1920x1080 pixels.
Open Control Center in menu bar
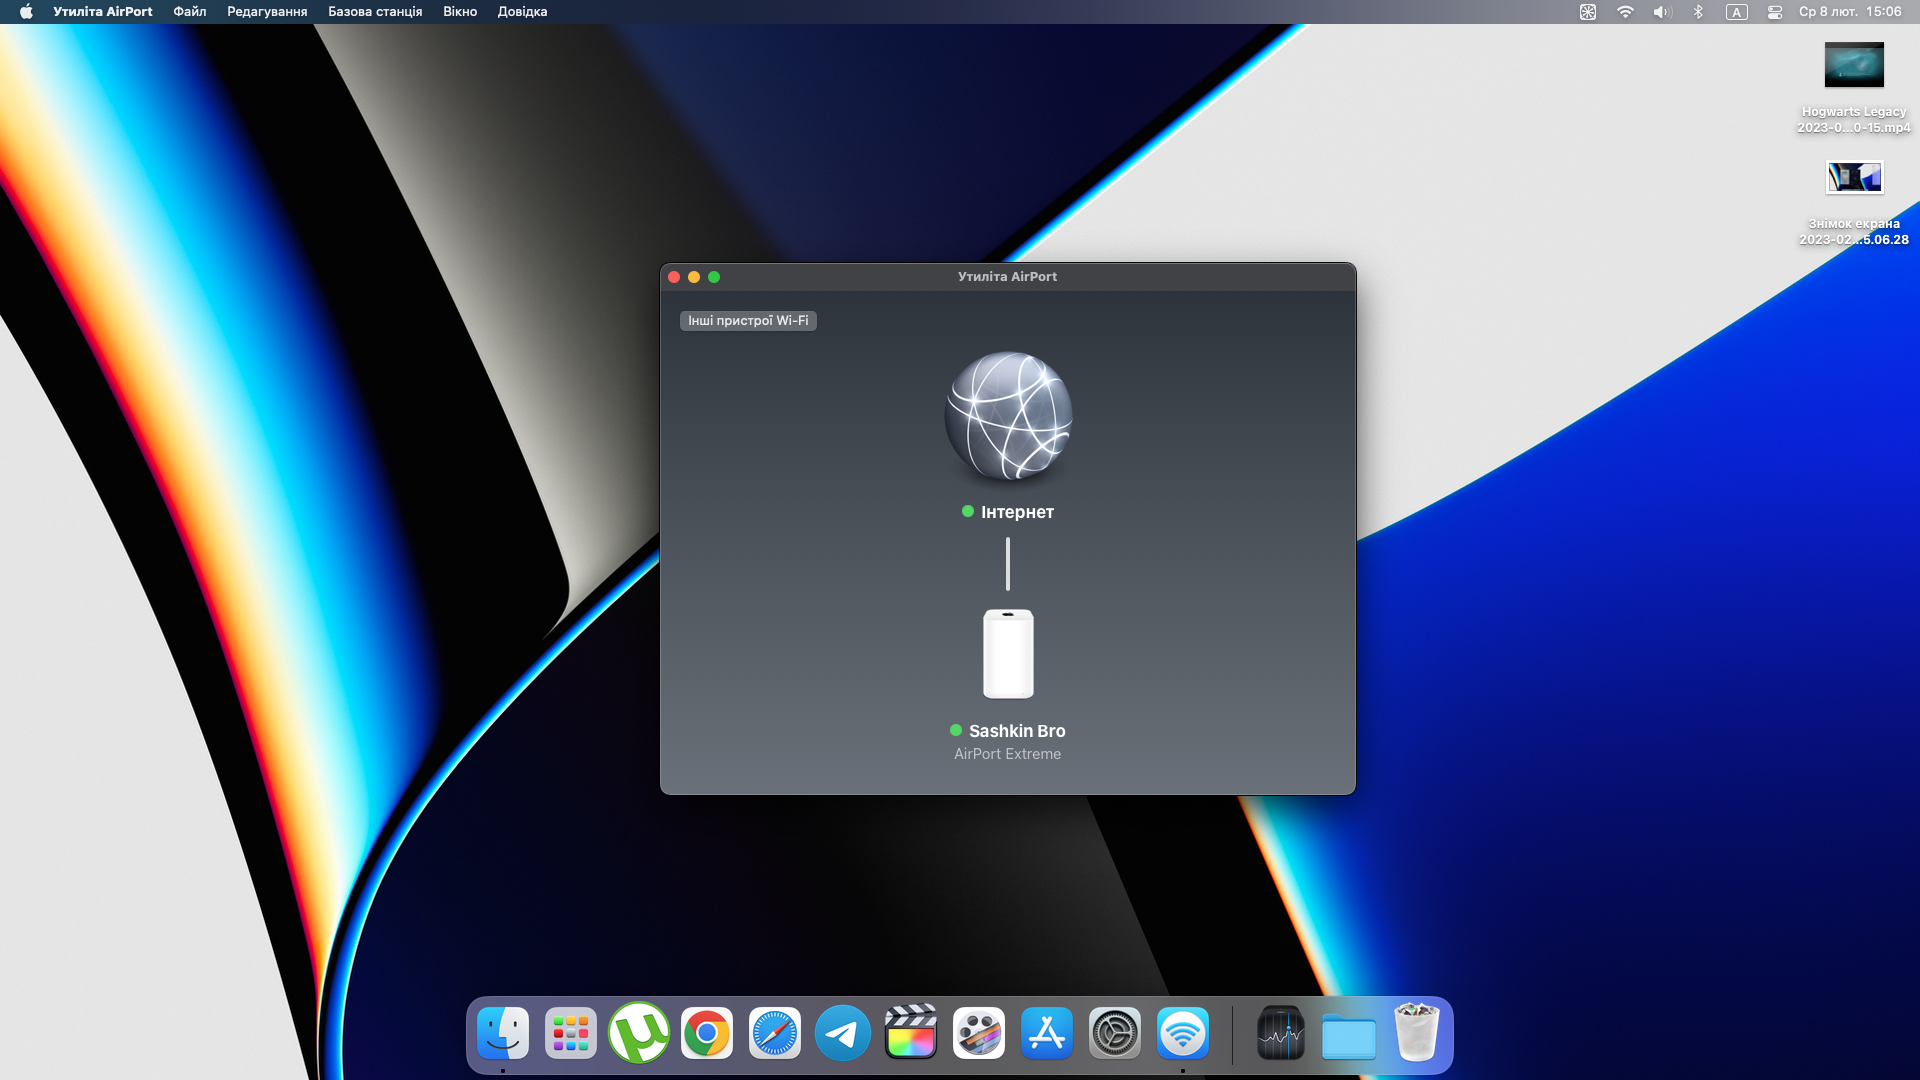1775,12
